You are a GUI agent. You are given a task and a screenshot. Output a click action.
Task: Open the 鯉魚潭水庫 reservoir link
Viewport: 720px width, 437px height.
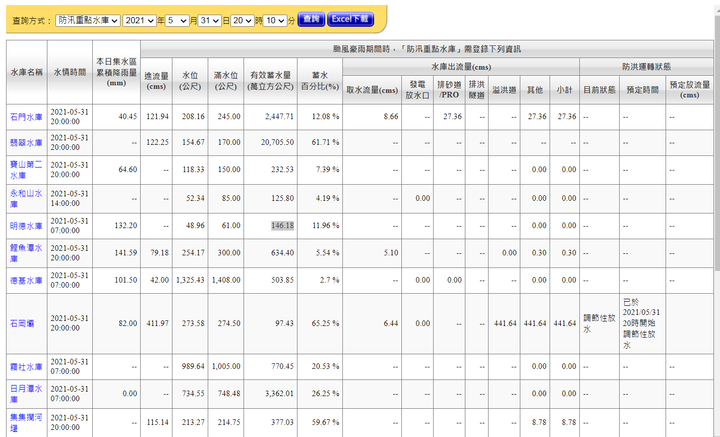coord(26,253)
